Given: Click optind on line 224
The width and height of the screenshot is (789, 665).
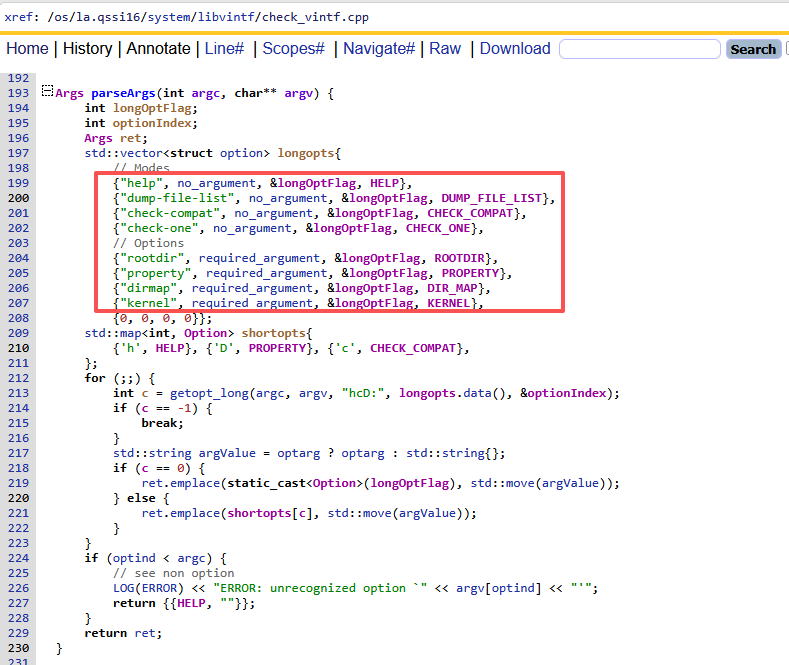Looking at the screenshot, I should (x=134, y=558).
